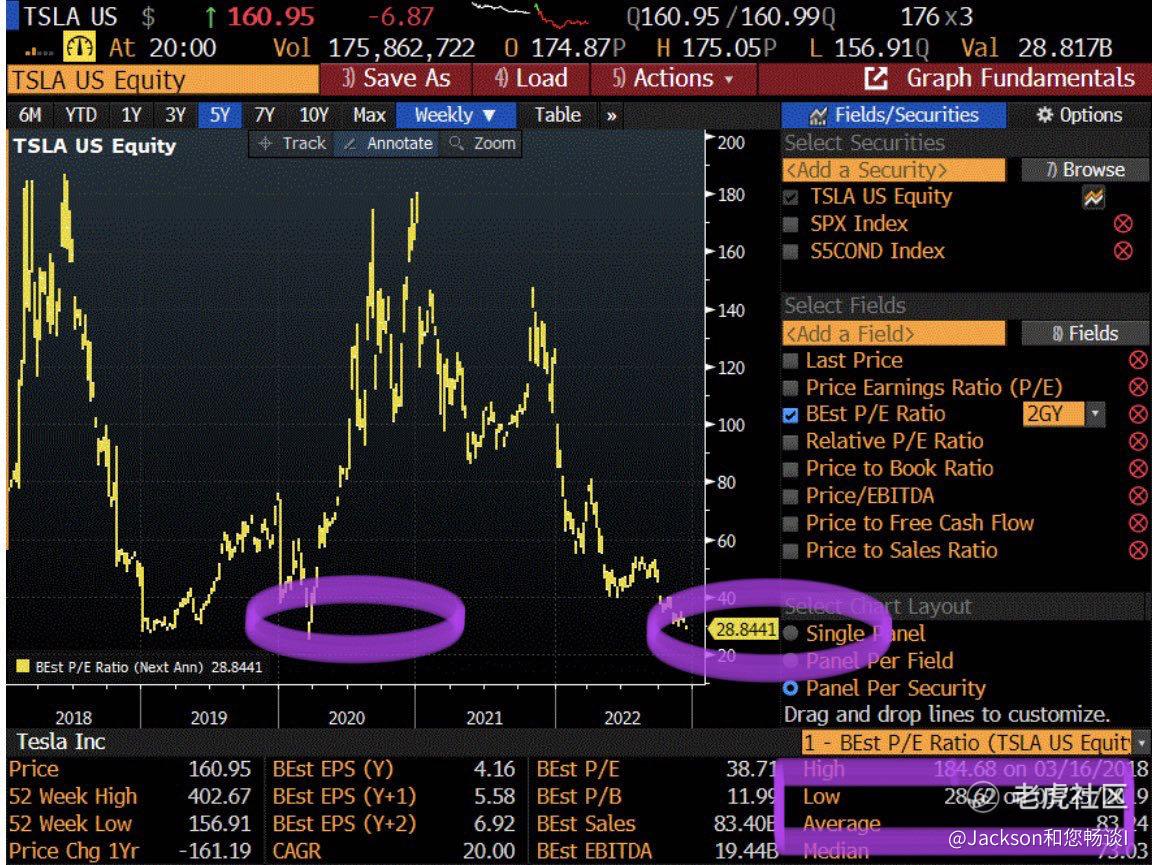The width and height of the screenshot is (1152, 865).
Task: Check the Relative P/E Ratio box
Action: point(791,442)
